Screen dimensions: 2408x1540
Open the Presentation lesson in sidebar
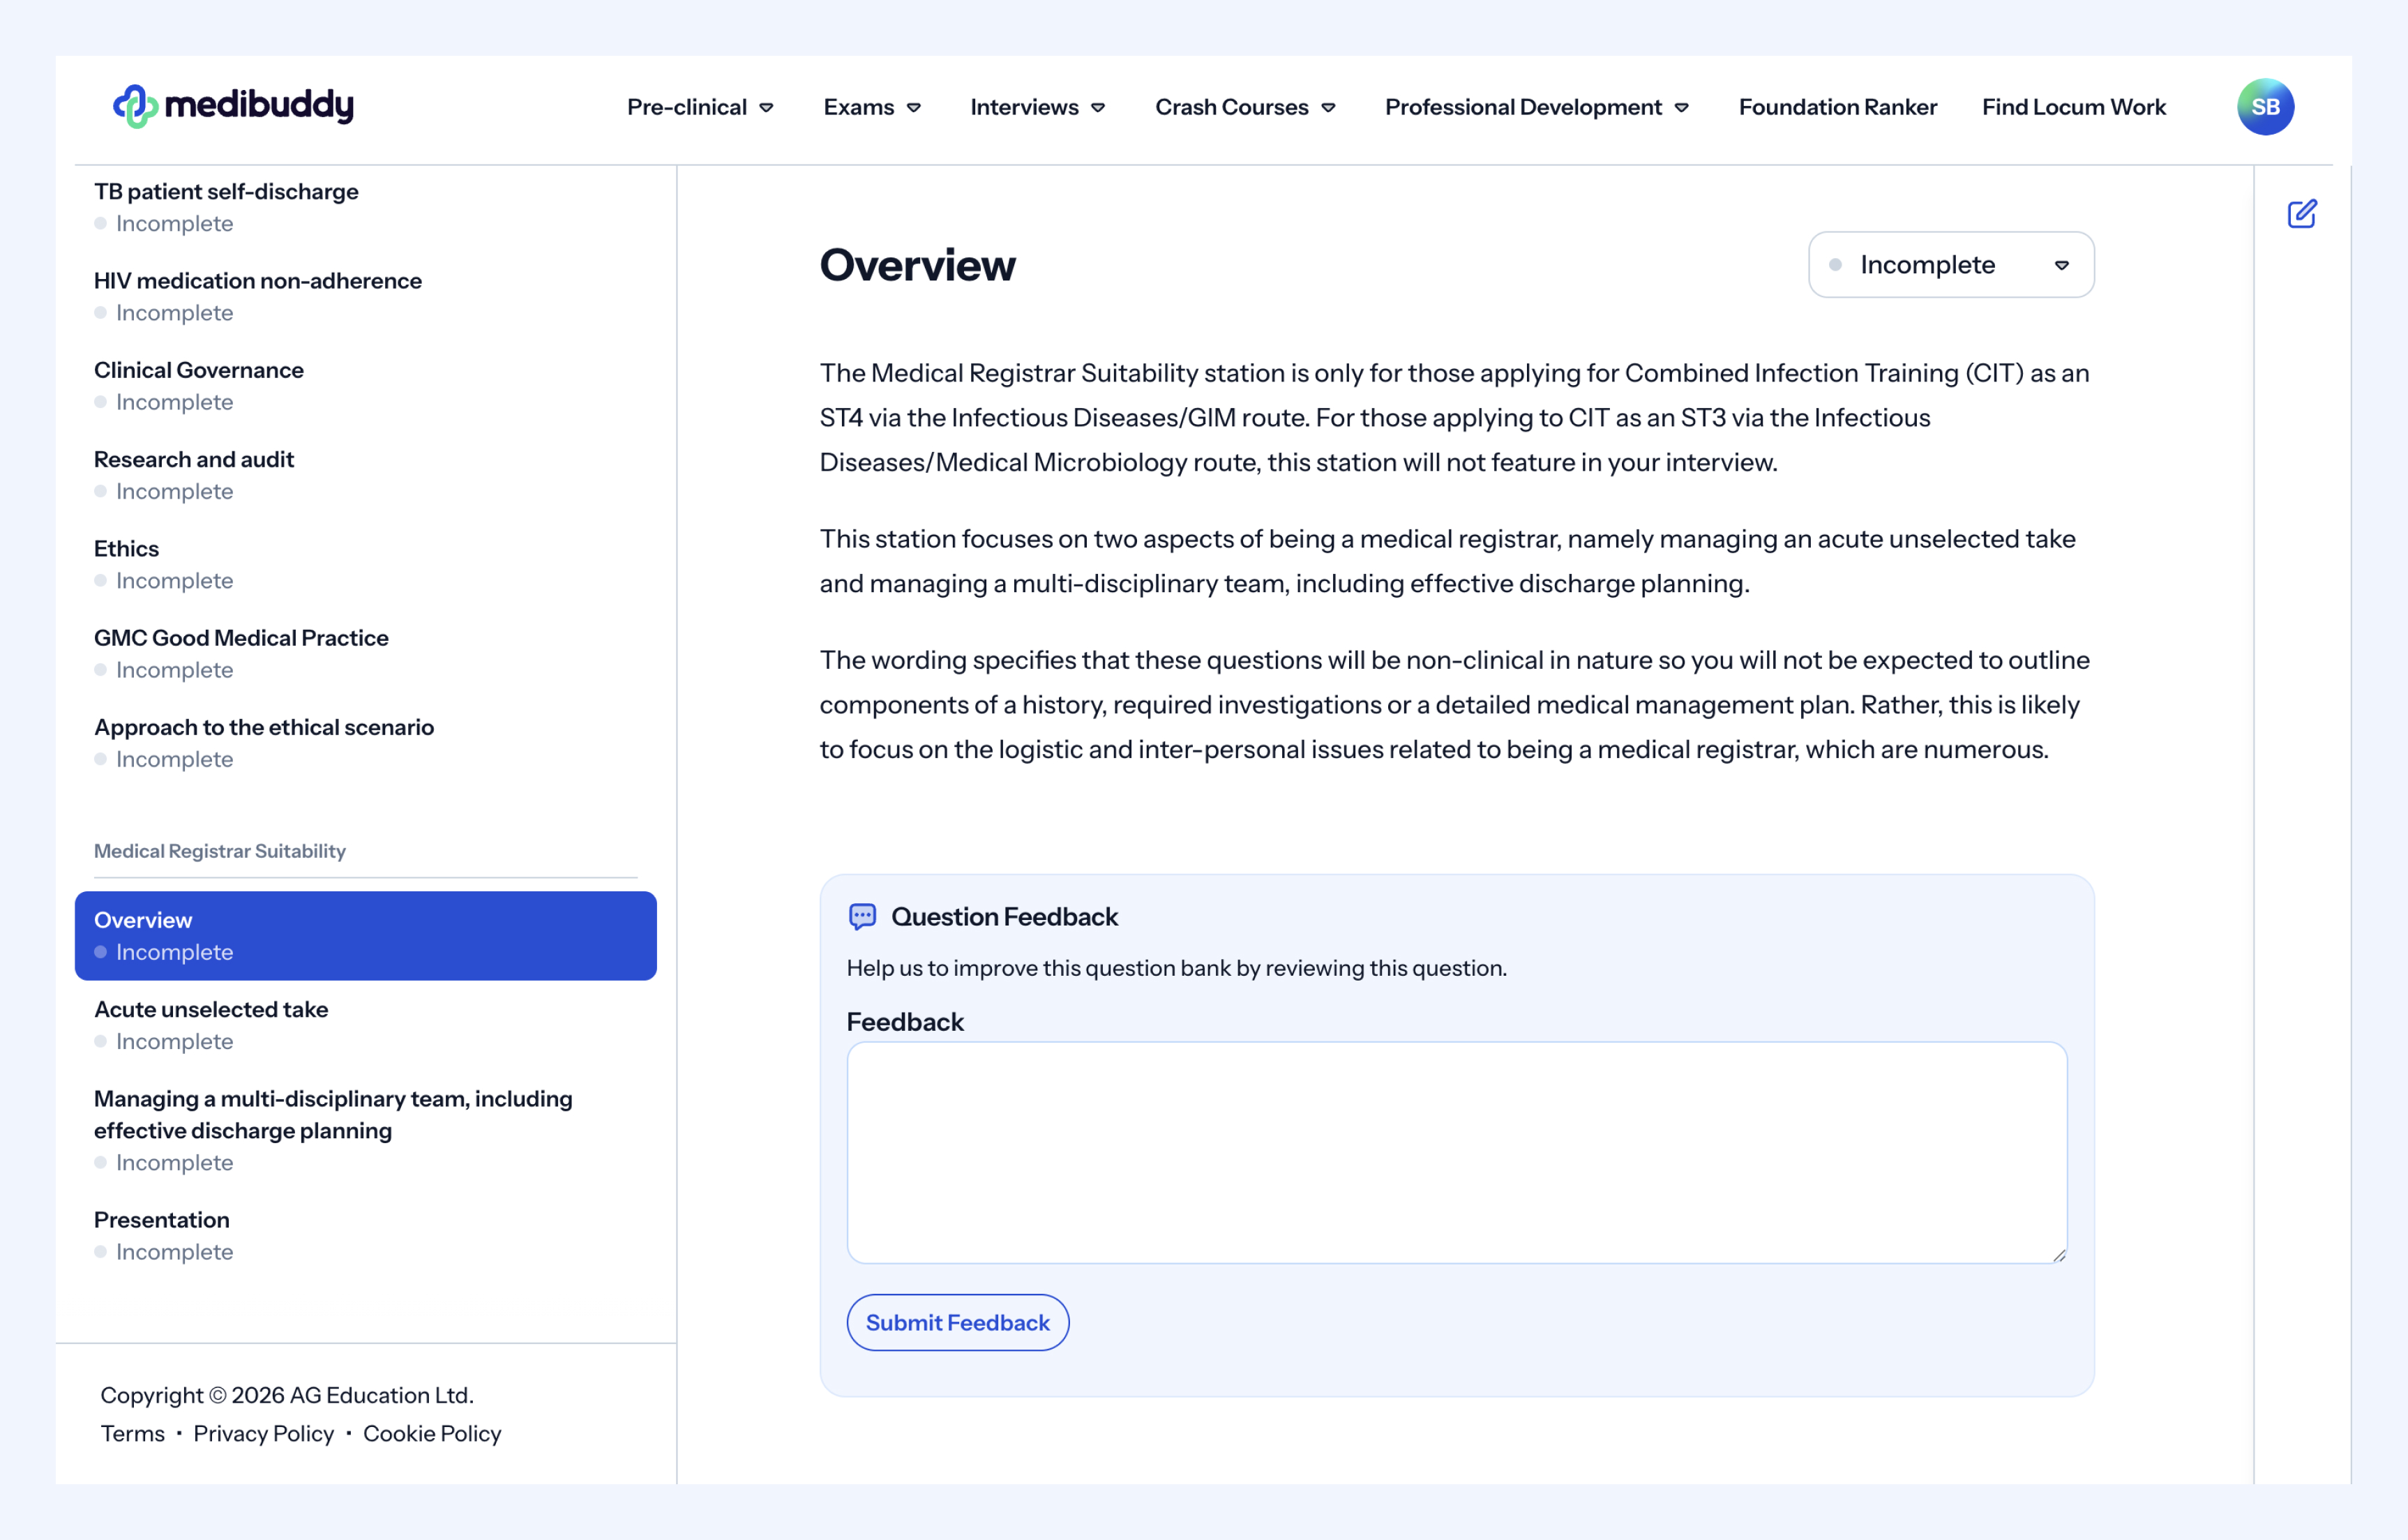162,1219
